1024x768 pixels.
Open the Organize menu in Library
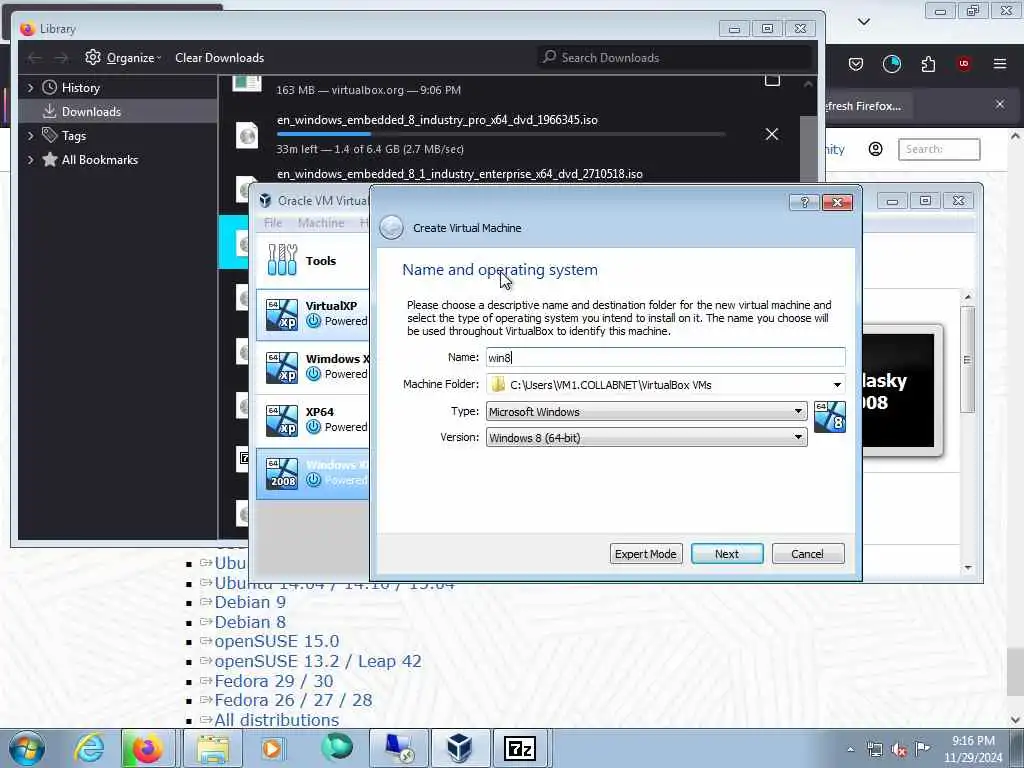(123, 57)
